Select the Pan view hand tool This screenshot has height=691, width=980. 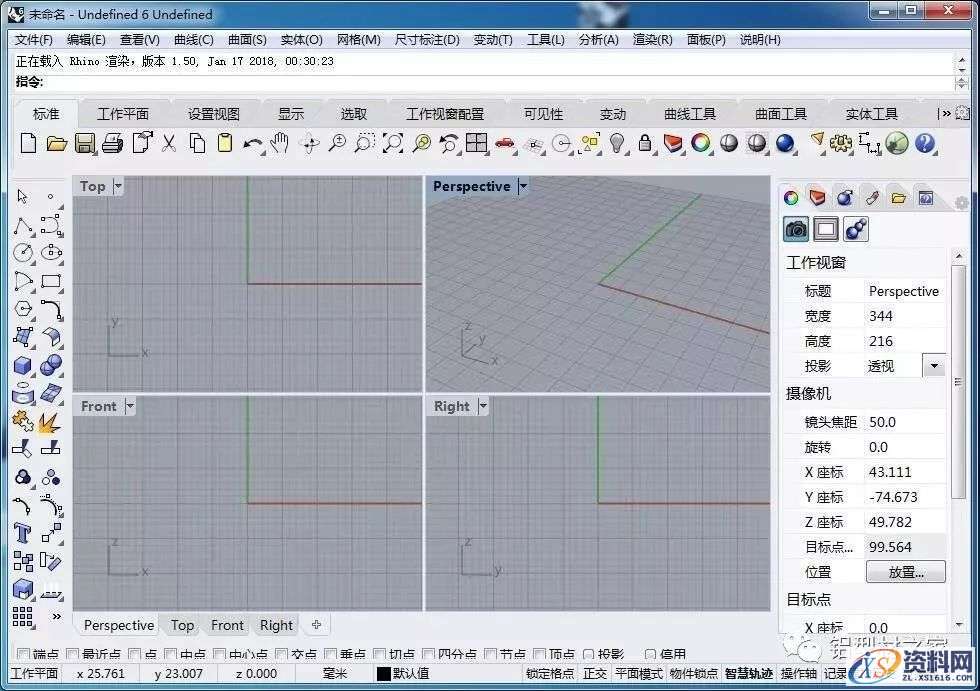[281, 144]
